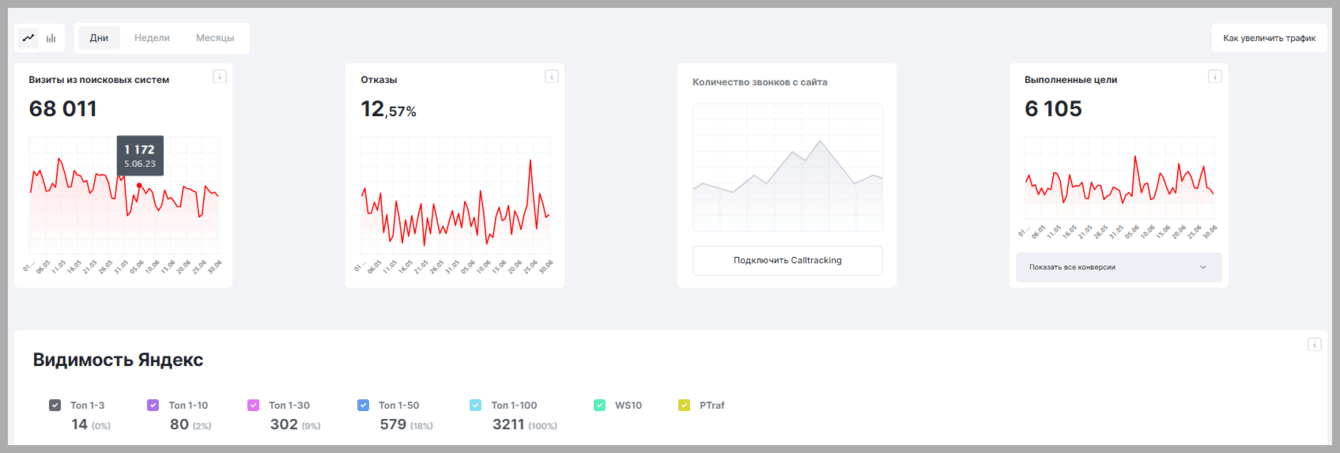Viewport: 1340px width, 453px height.
Task: Switch to line chart view icon
Action: click(28, 38)
